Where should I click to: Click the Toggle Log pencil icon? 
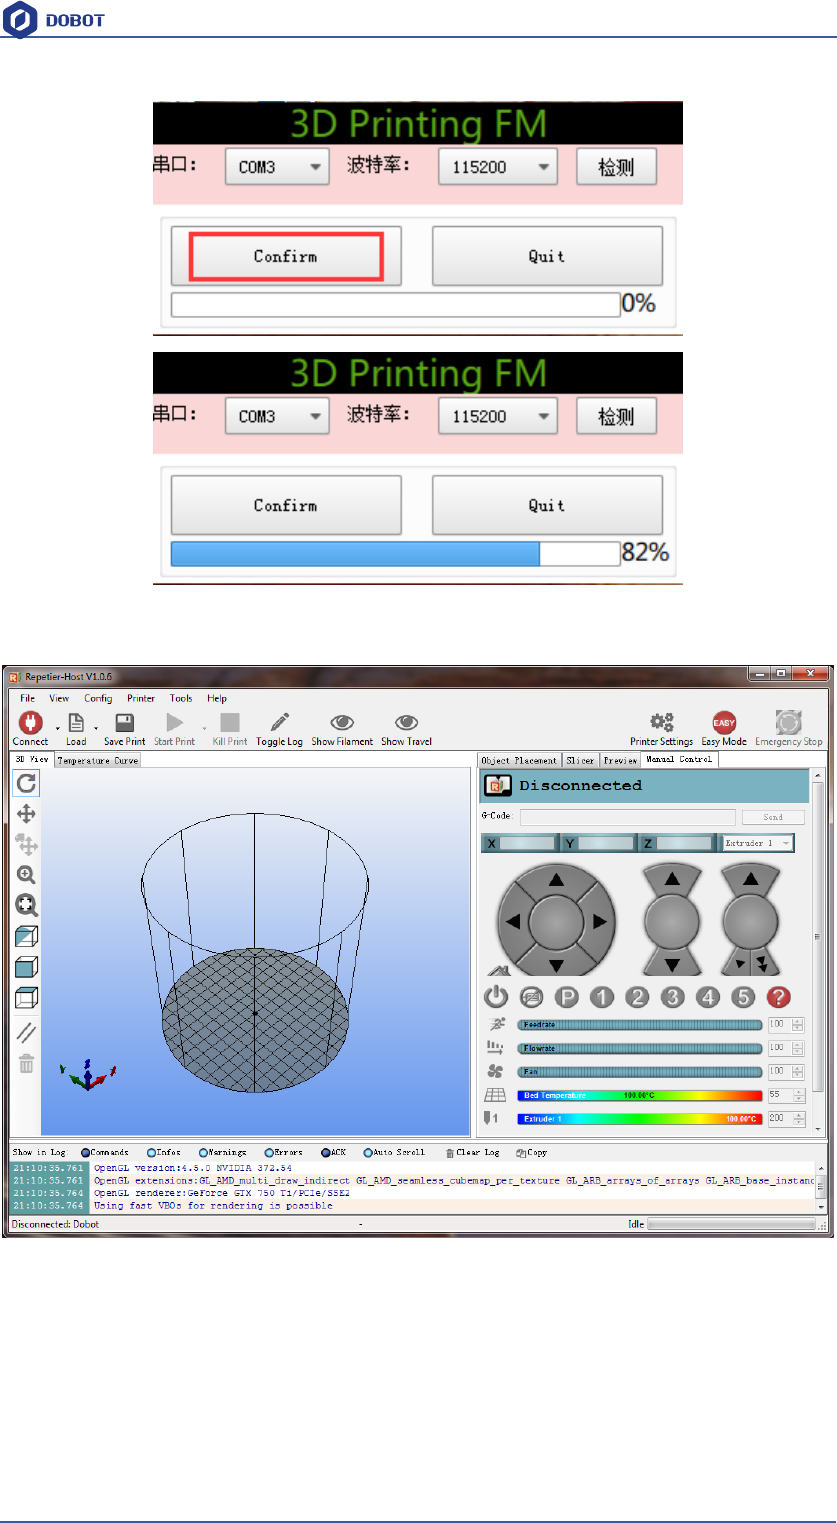coord(279,723)
